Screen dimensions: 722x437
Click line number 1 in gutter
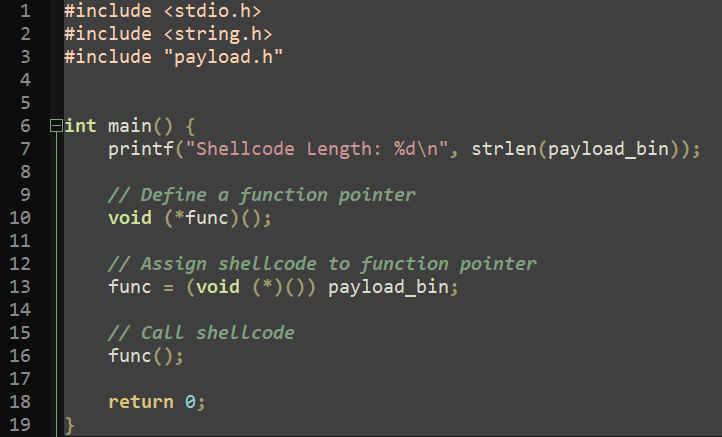tap(25, 11)
